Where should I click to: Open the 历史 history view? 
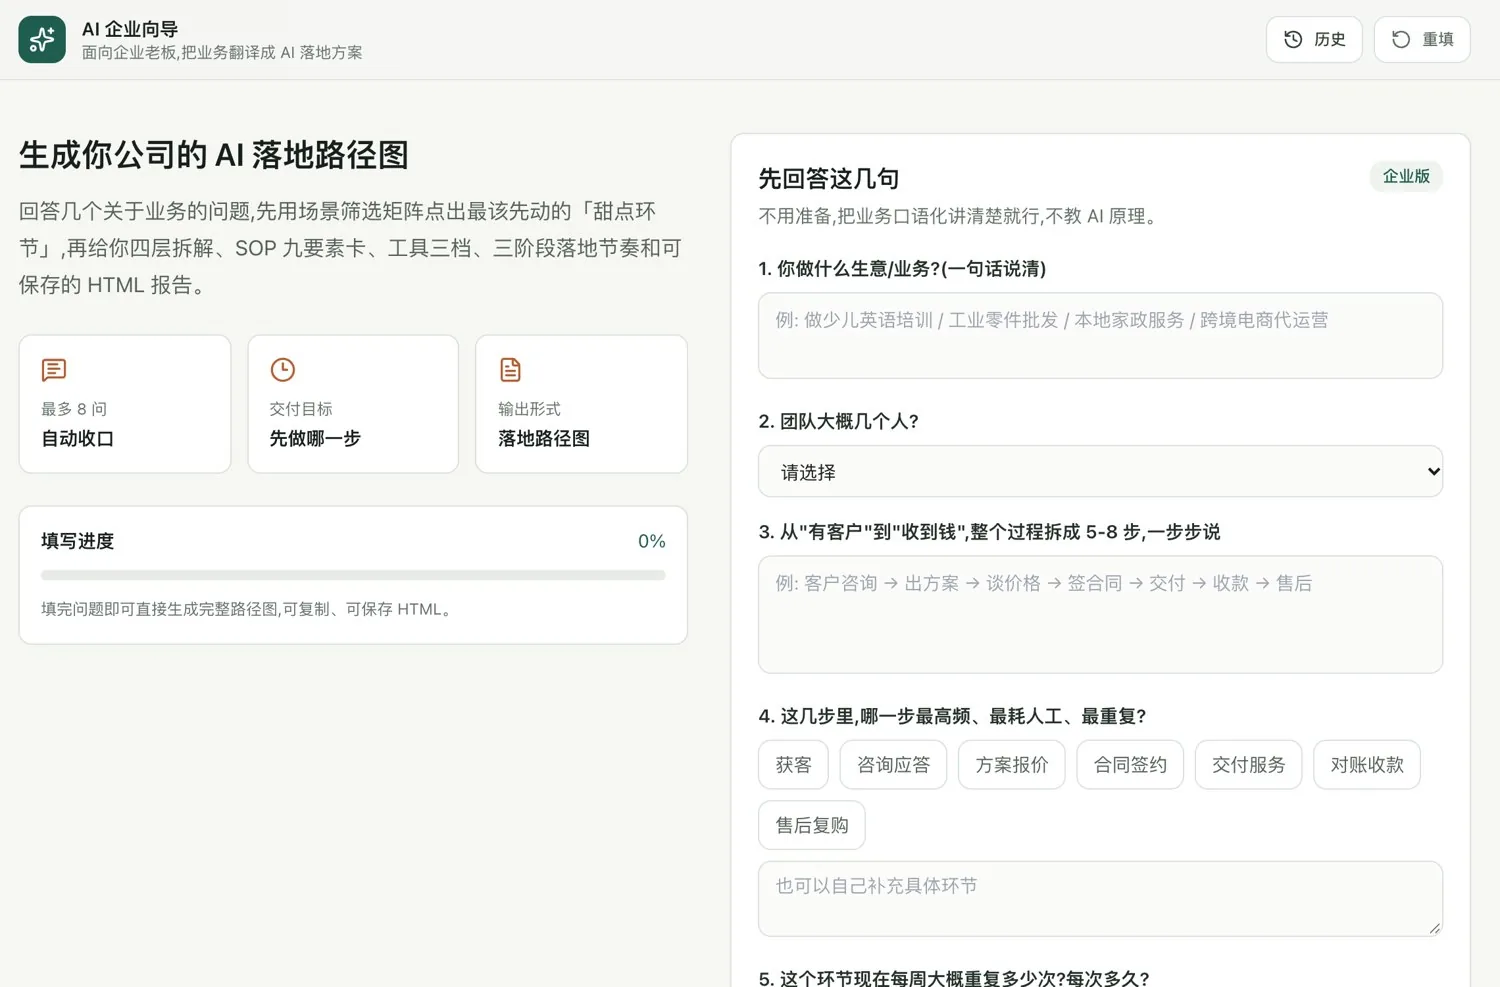click(1314, 39)
